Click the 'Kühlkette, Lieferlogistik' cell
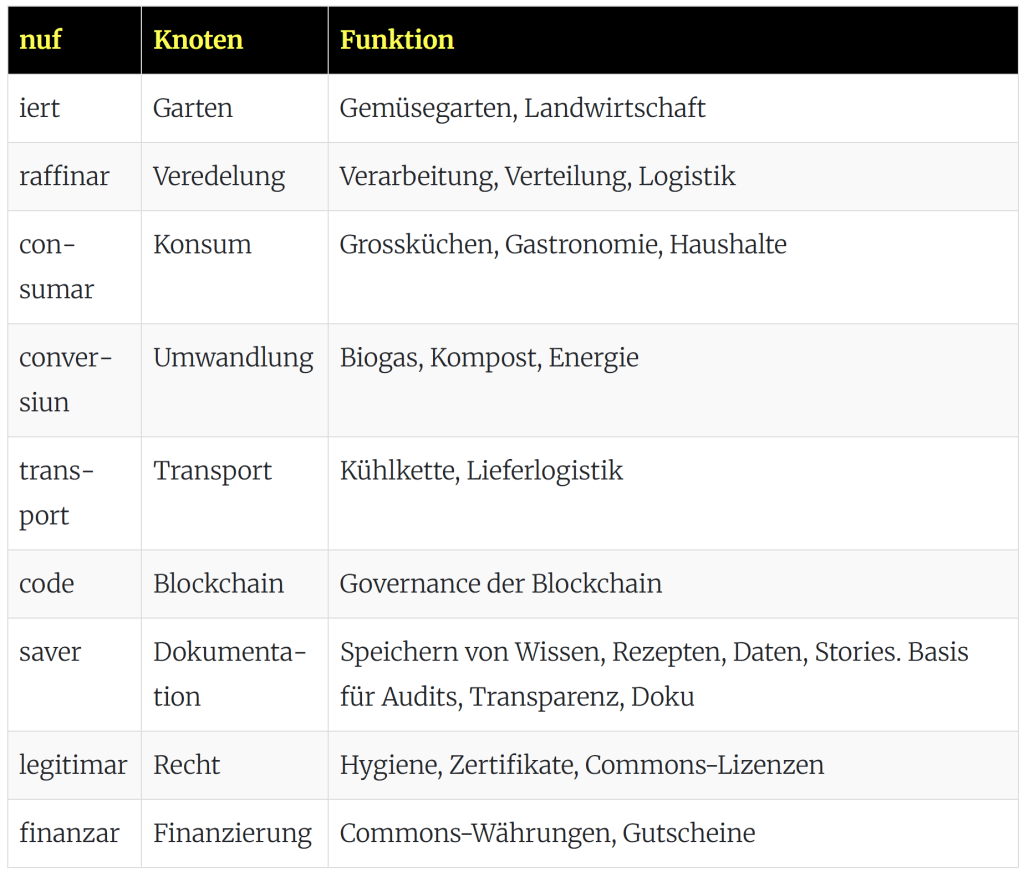Viewport: 1024px width, 872px height. coord(481,471)
